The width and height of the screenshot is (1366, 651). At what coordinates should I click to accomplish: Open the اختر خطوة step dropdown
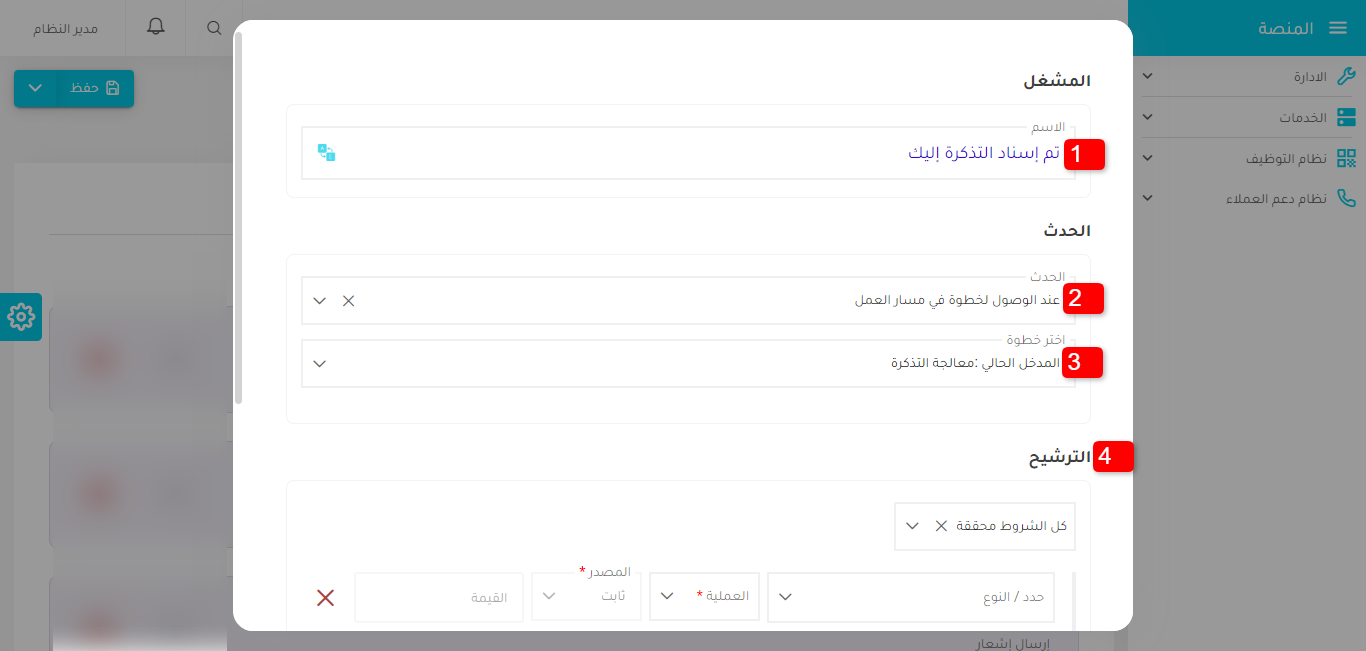click(320, 363)
